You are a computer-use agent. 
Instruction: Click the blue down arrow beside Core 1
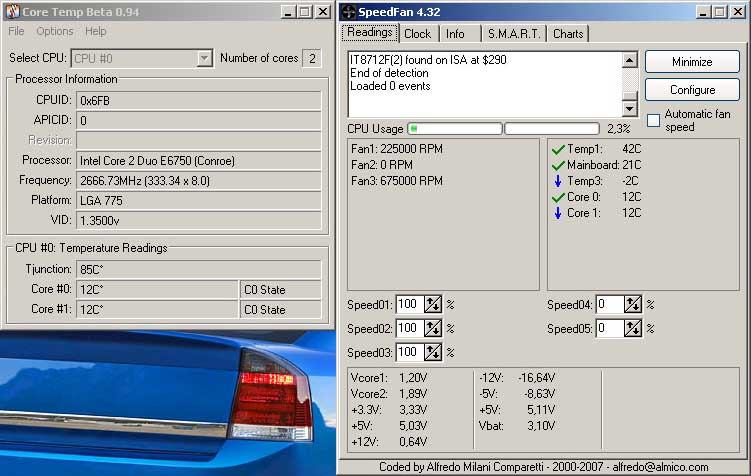click(x=558, y=213)
